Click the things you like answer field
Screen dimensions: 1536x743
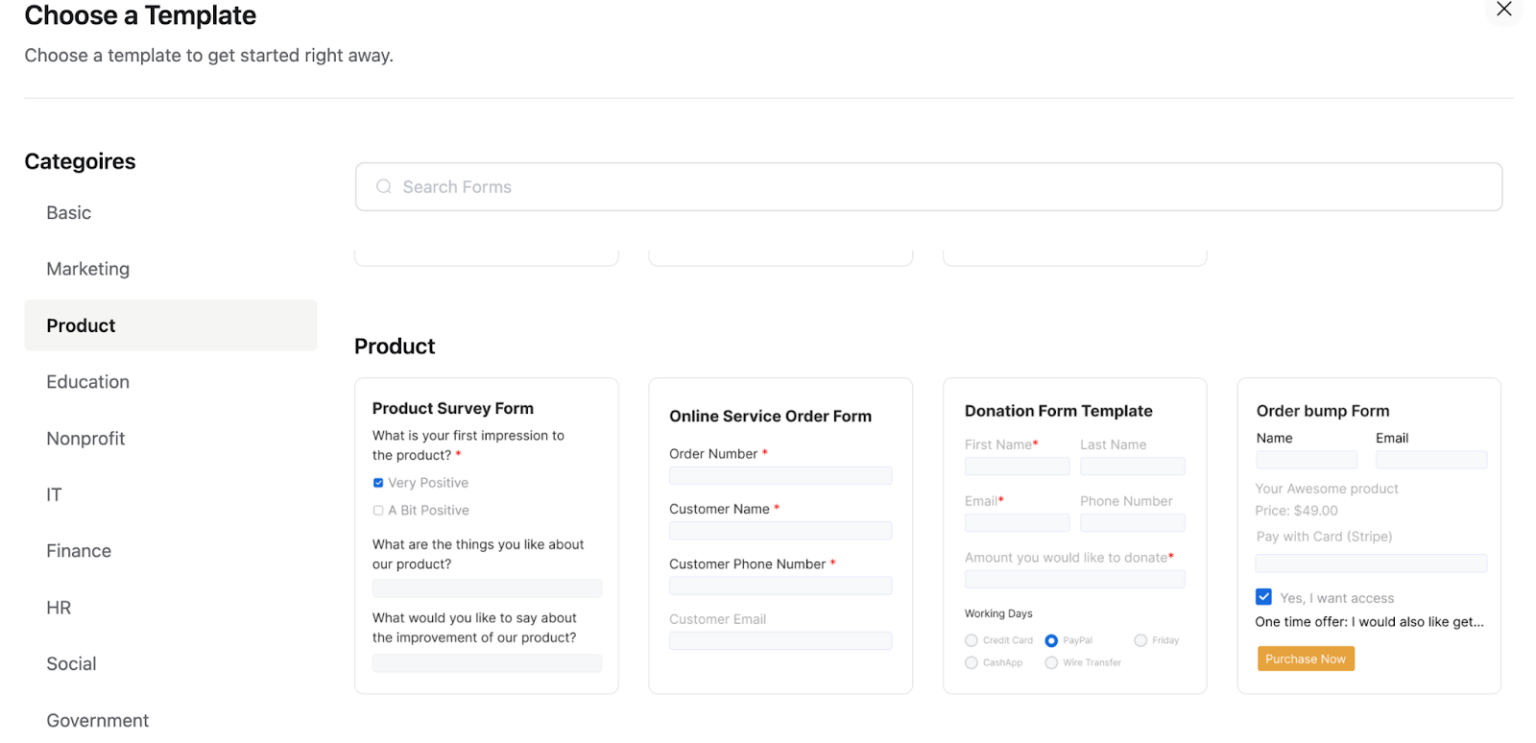point(487,589)
